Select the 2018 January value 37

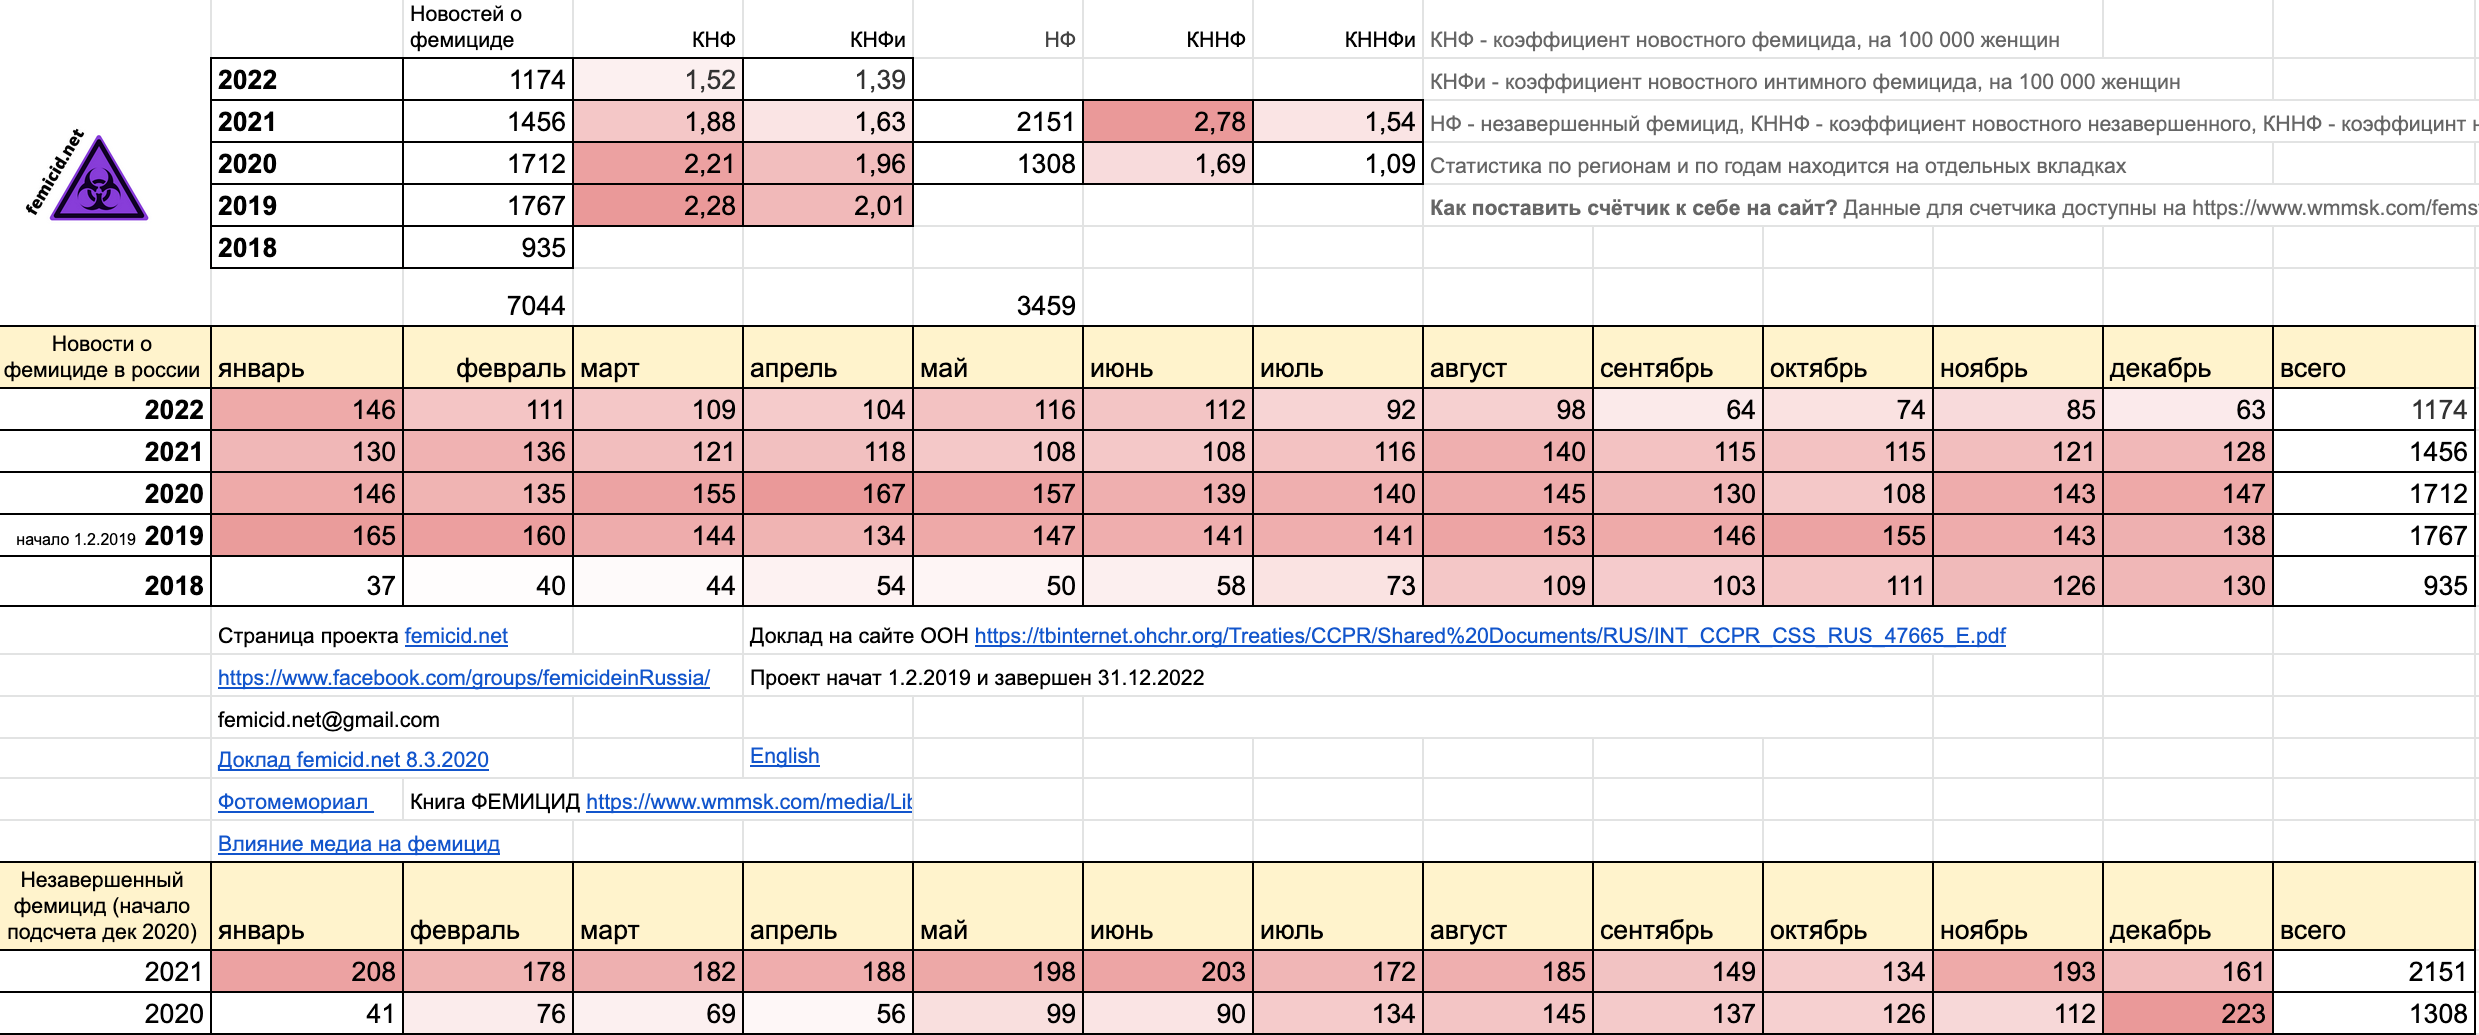tap(307, 581)
